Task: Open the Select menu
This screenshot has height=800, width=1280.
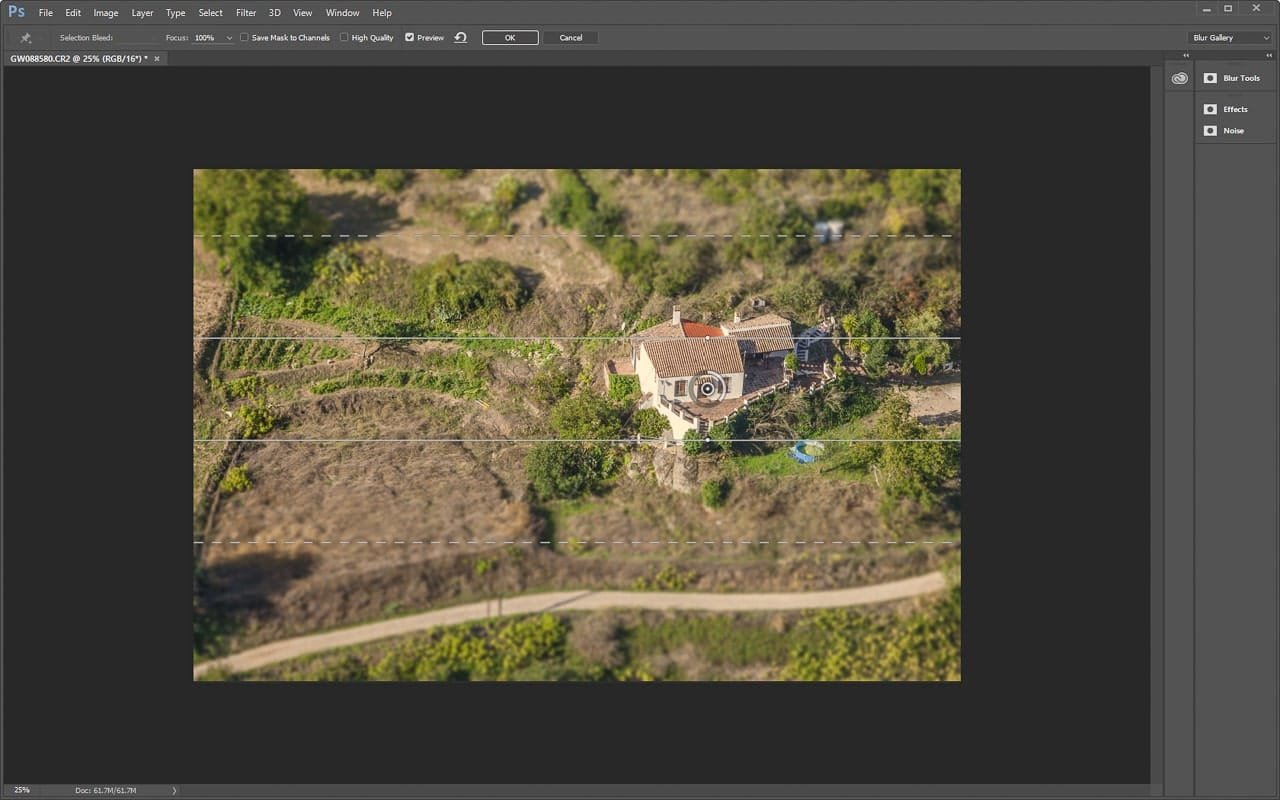Action: [210, 13]
